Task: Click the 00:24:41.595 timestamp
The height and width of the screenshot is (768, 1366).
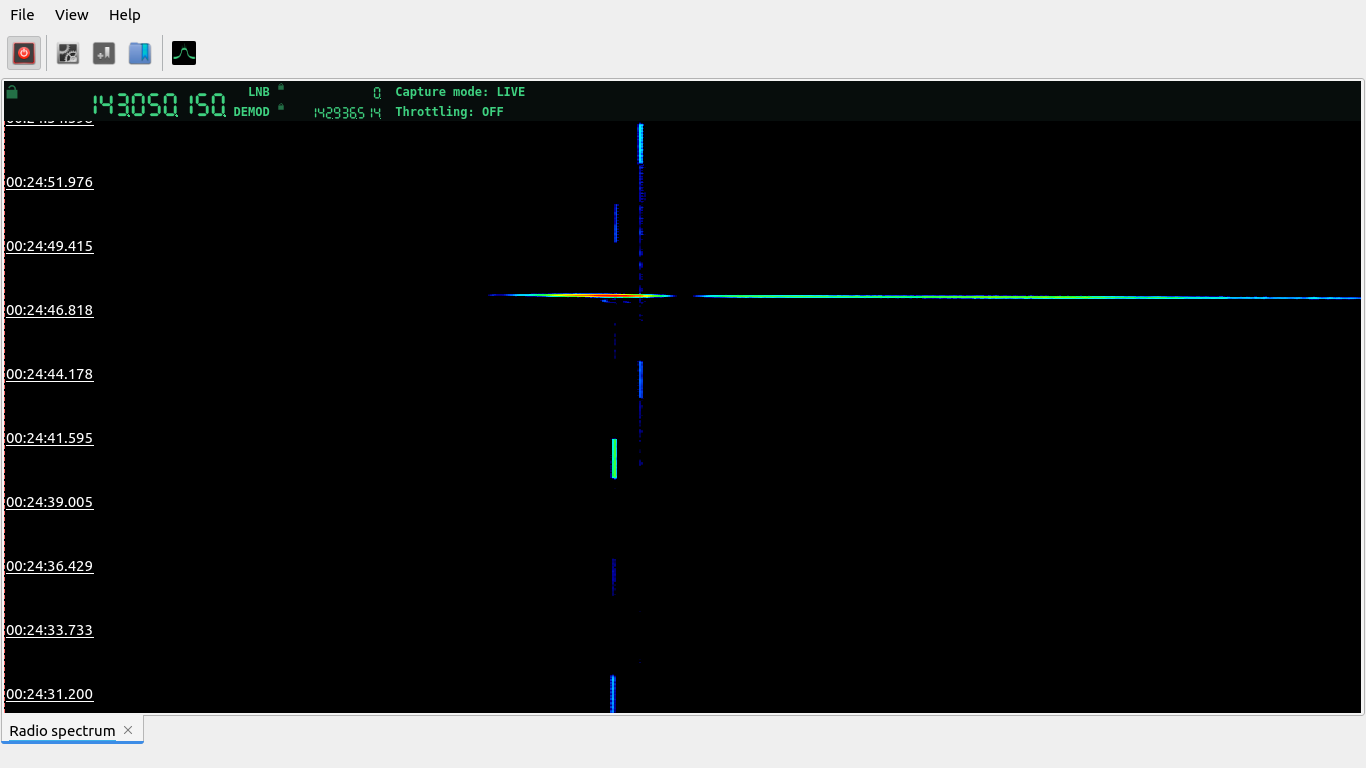Action: [x=49, y=438]
